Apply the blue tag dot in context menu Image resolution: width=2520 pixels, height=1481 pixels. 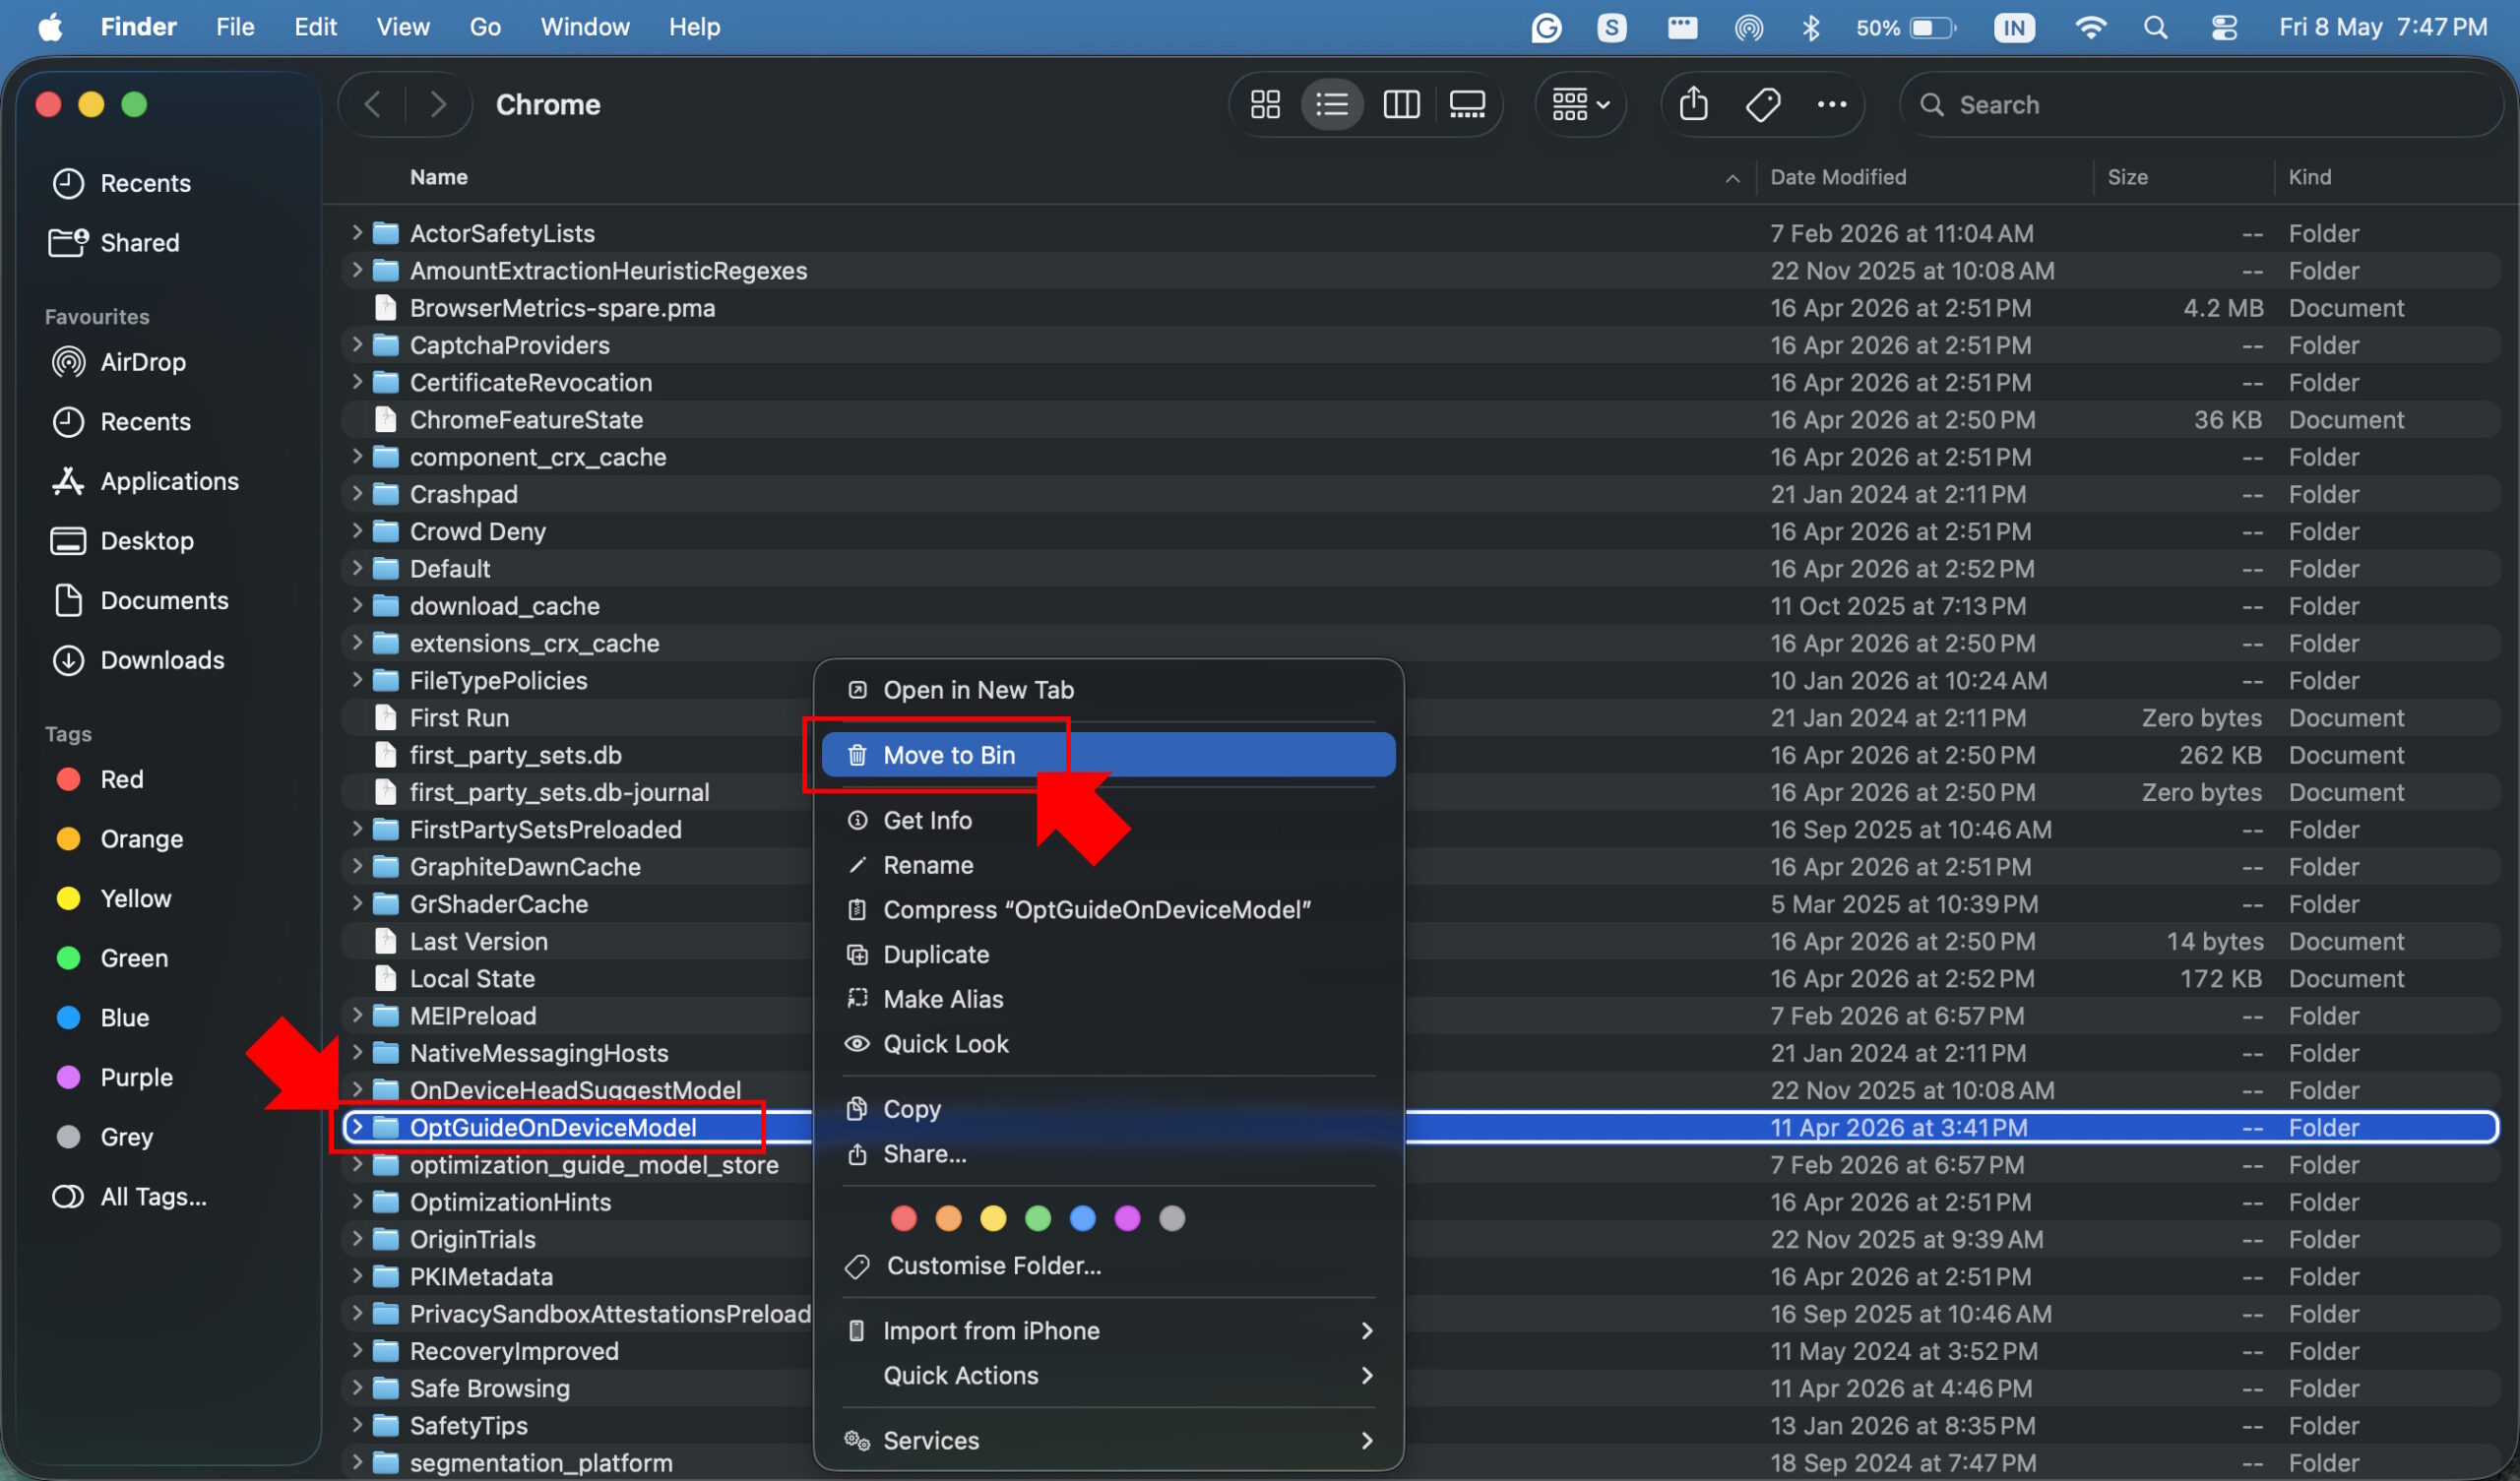1082,1218
